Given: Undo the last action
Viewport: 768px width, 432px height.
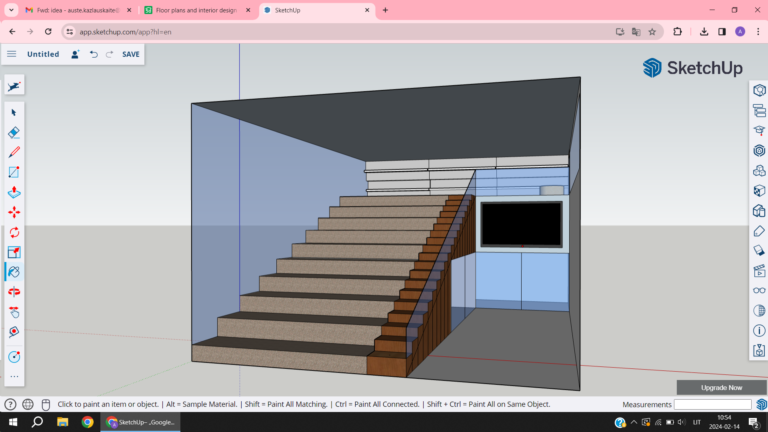Looking at the screenshot, I should tap(94, 54).
